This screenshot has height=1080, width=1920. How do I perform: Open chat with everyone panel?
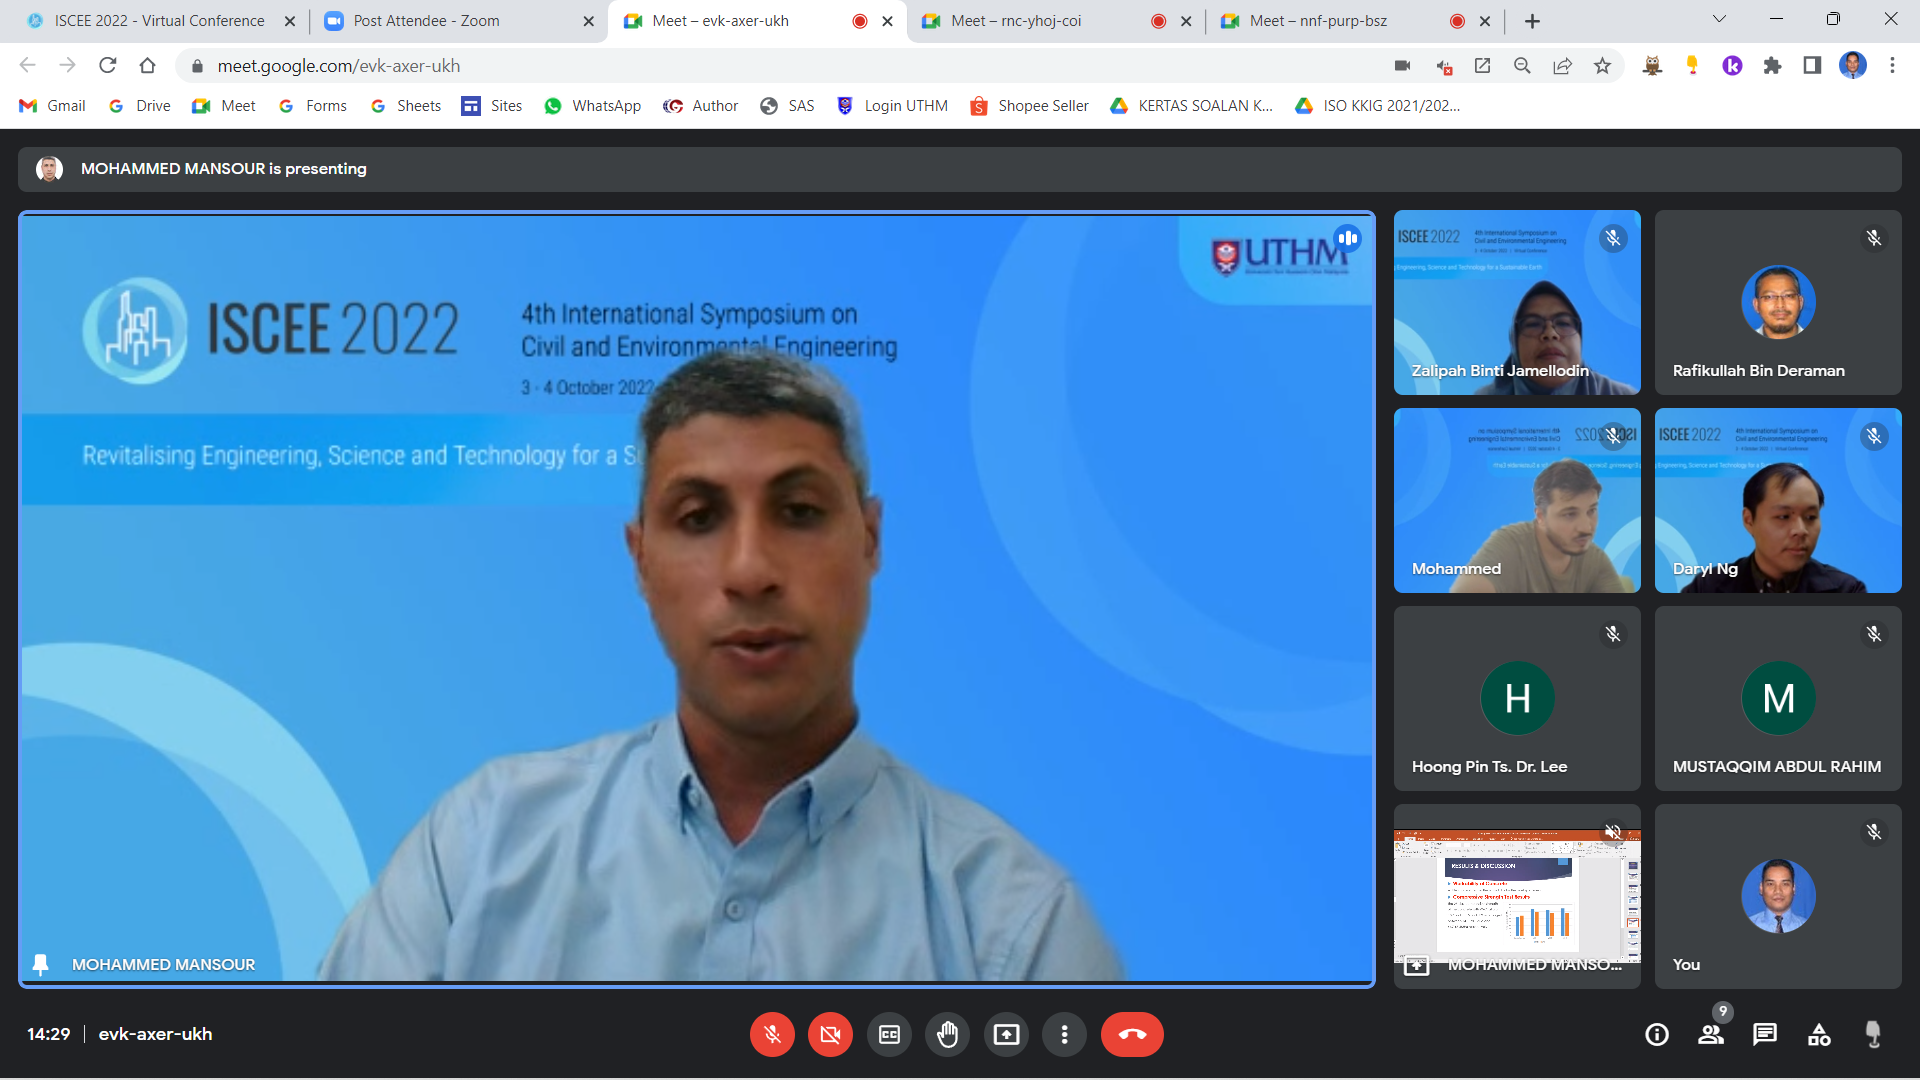point(1765,1034)
